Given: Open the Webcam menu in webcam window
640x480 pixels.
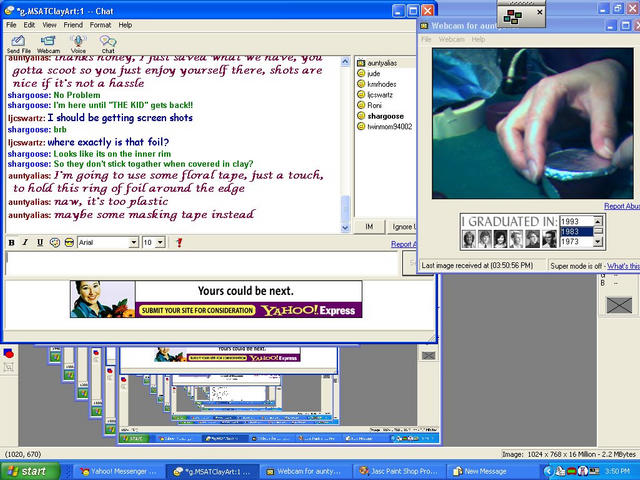Looking at the screenshot, I should tap(451, 40).
